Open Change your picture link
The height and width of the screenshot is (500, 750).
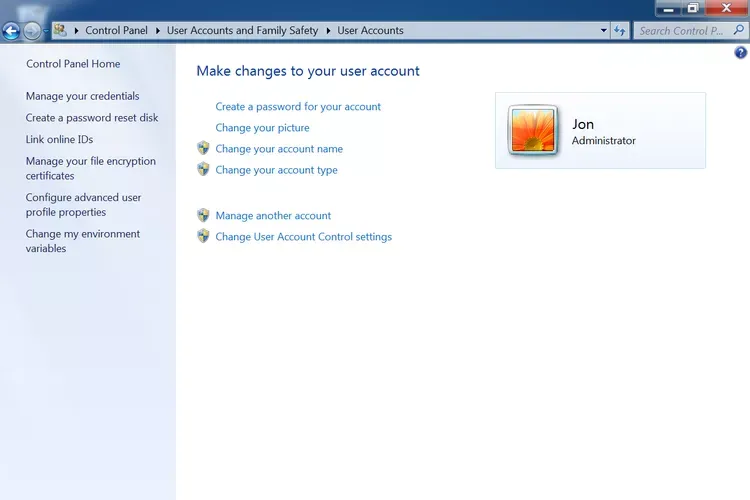pos(262,128)
